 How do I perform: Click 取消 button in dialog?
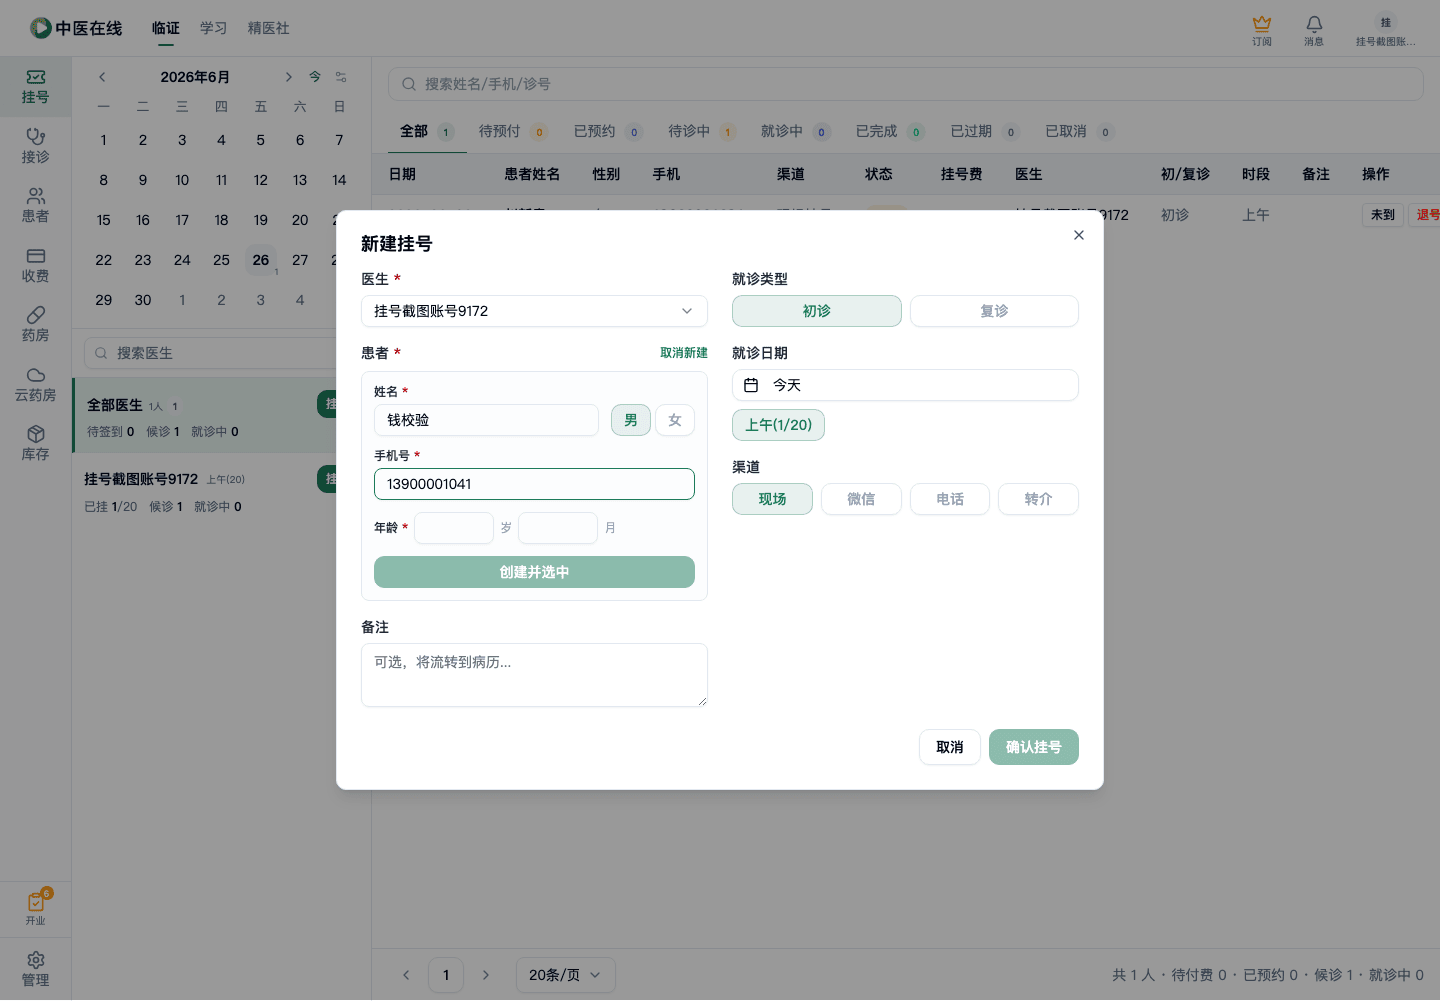950,747
